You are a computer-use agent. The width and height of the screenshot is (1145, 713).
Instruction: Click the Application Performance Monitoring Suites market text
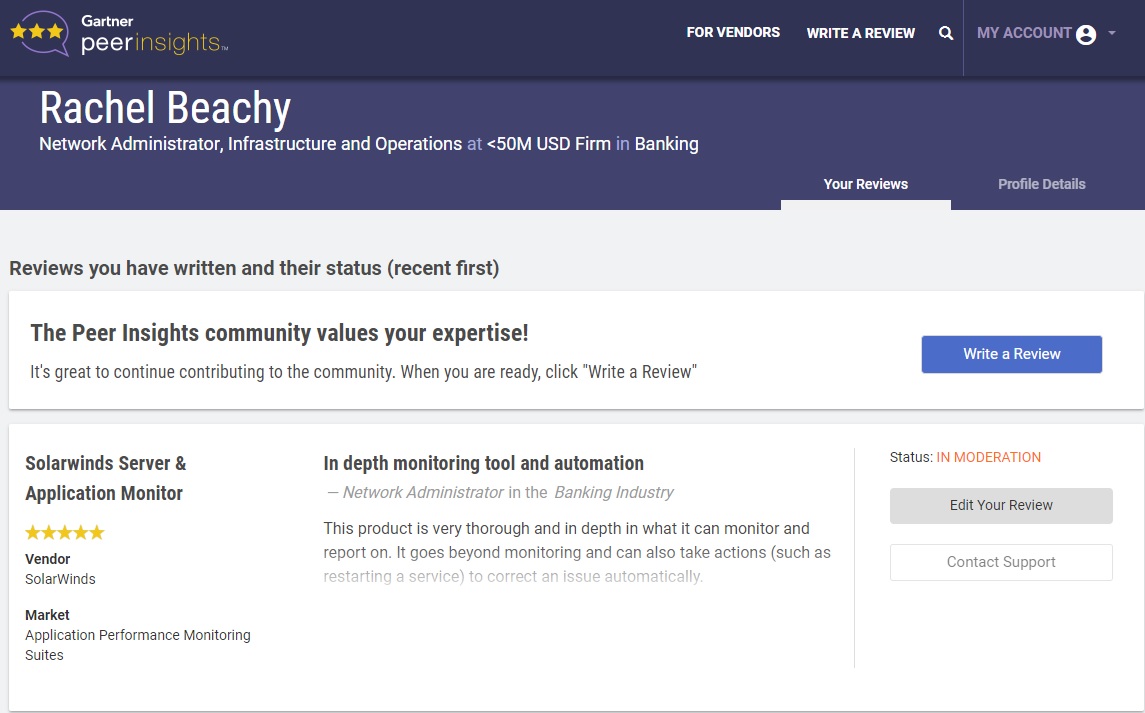(137, 645)
